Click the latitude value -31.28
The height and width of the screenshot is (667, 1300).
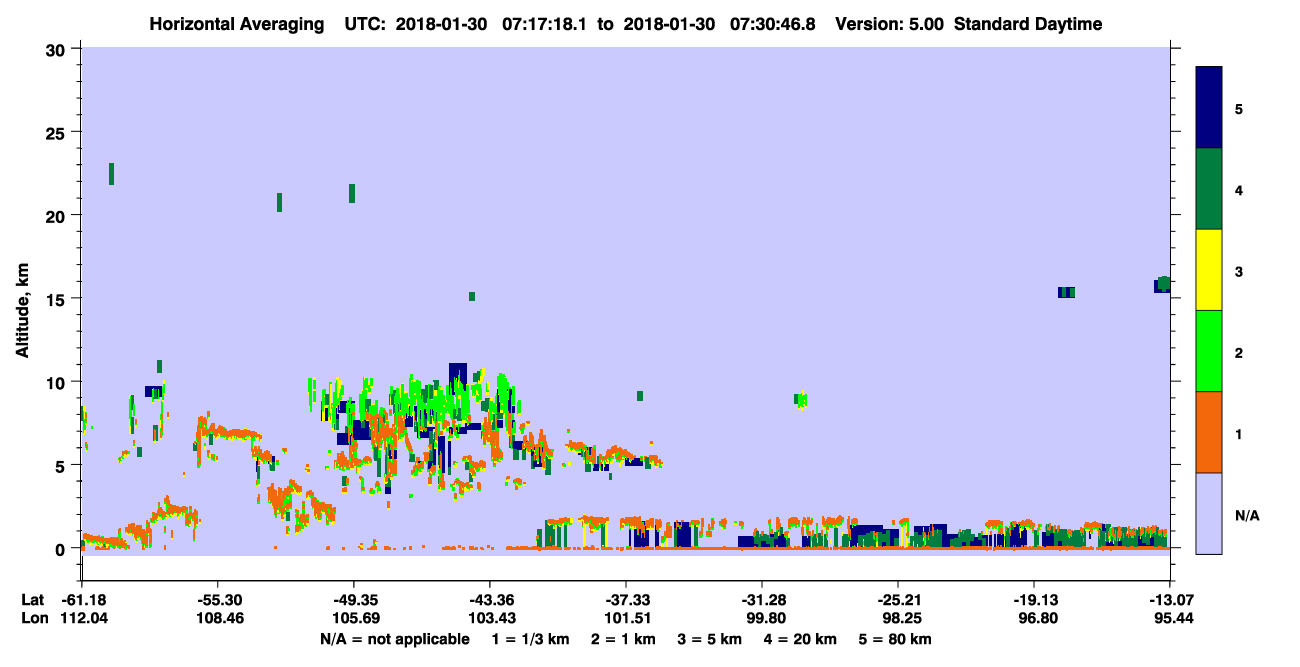pos(761,600)
